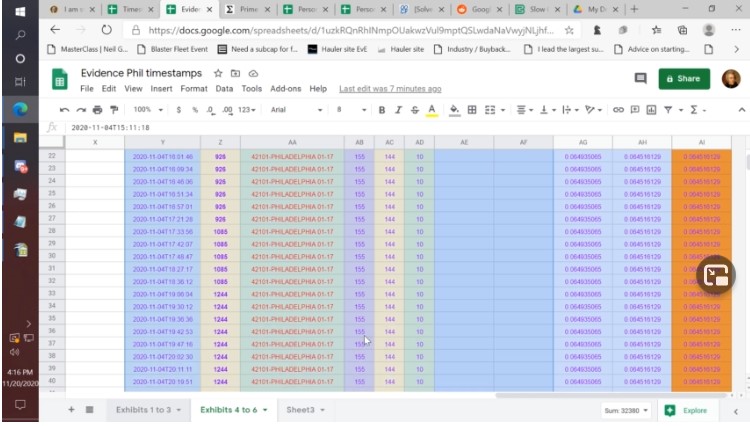The image size is (750, 426).
Task: Open vertical align dropdown
Action: coord(548,110)
